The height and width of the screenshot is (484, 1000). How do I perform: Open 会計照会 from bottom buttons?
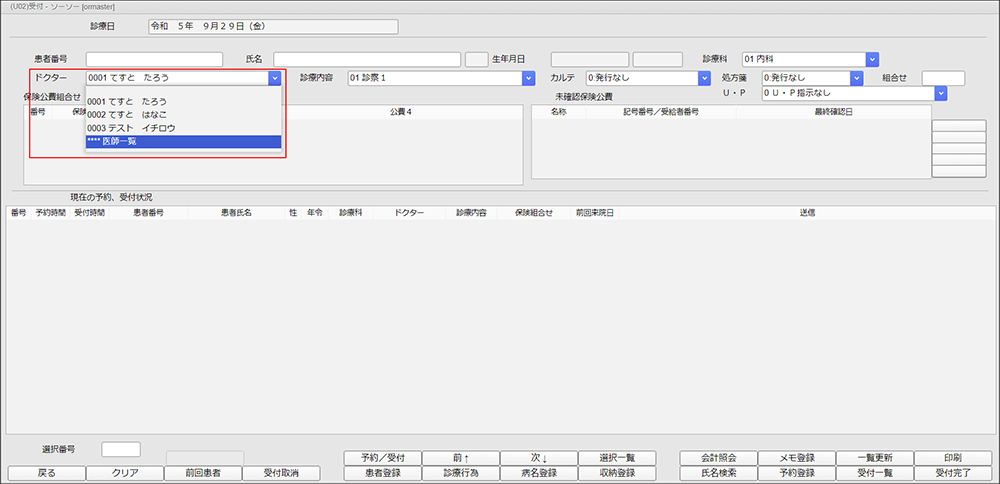(x=718, y=458)
